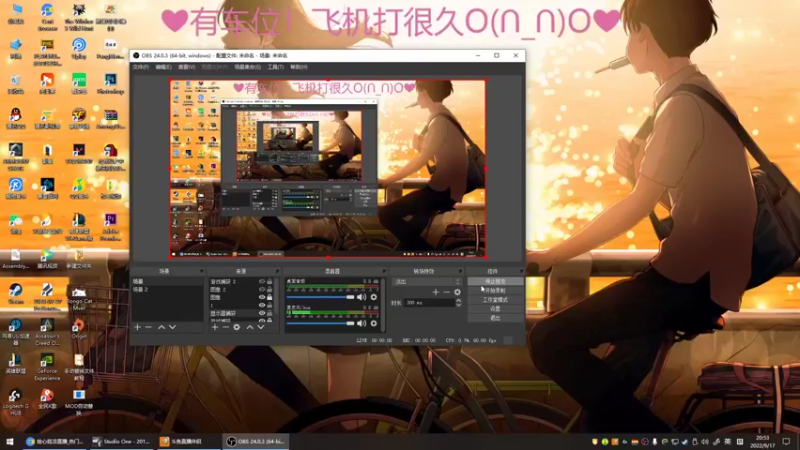Move the selected source up
800x450 pixels.
pyautogui.click(x=249, y=327)
